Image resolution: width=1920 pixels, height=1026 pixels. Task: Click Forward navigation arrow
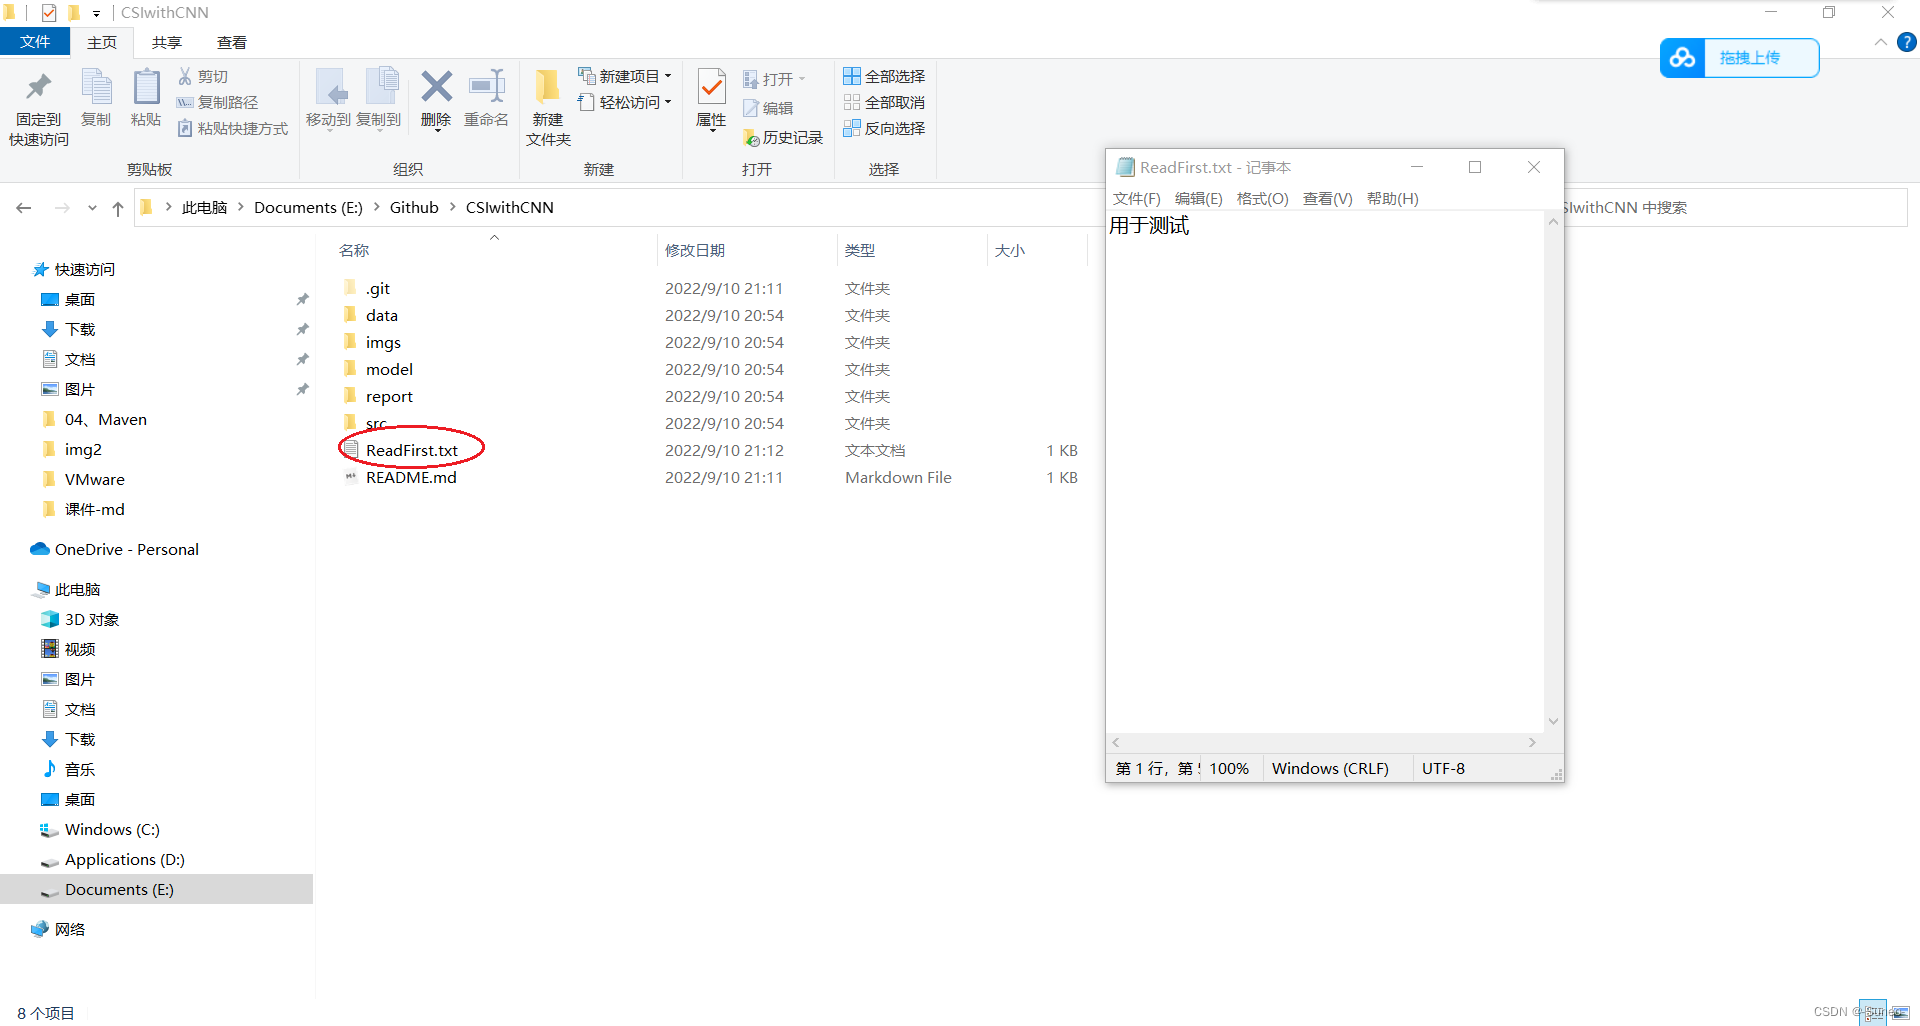[62, 208]
